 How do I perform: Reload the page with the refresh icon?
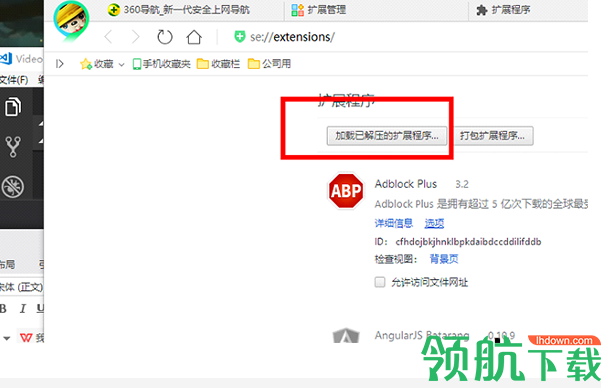click(x=165, y=37)
